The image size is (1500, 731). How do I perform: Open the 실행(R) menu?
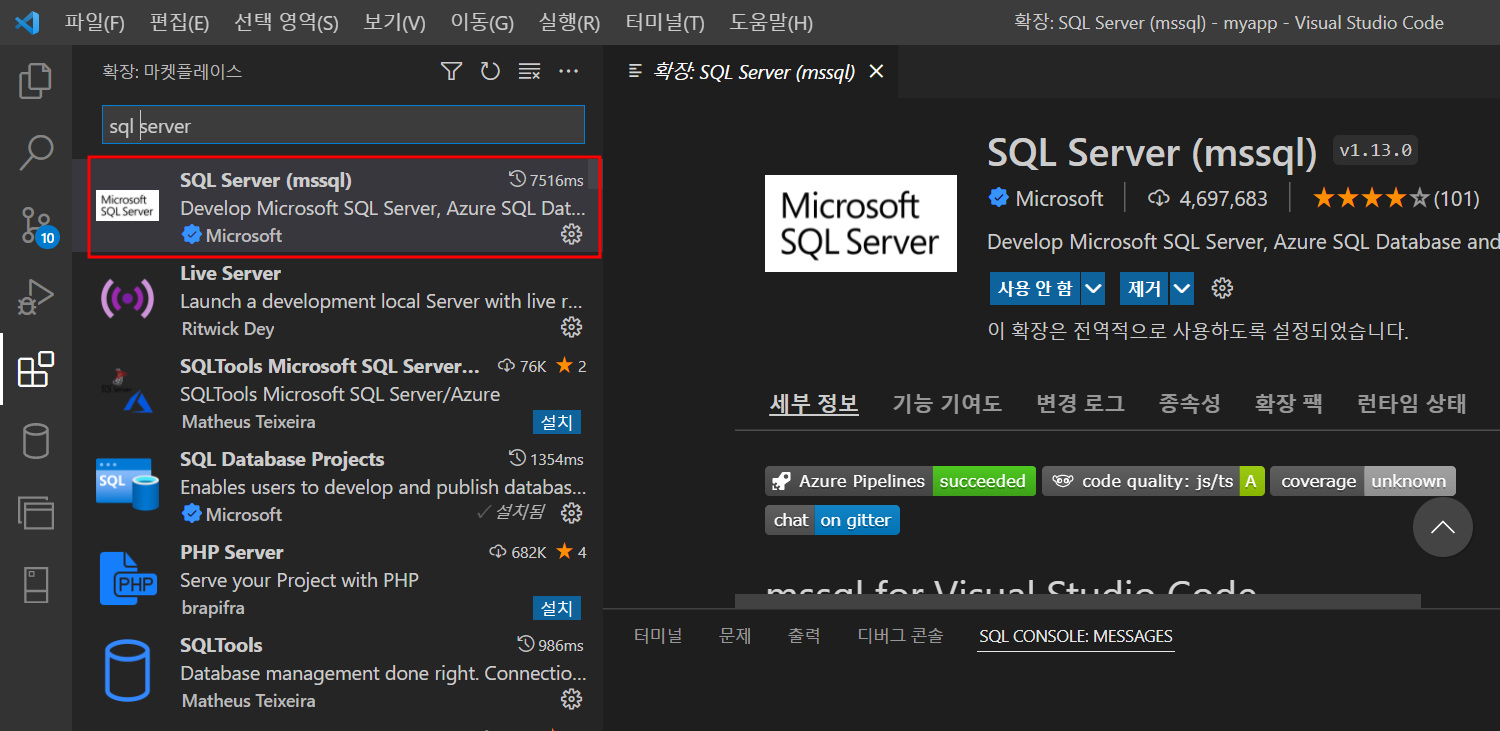click(x=569, y=22)
